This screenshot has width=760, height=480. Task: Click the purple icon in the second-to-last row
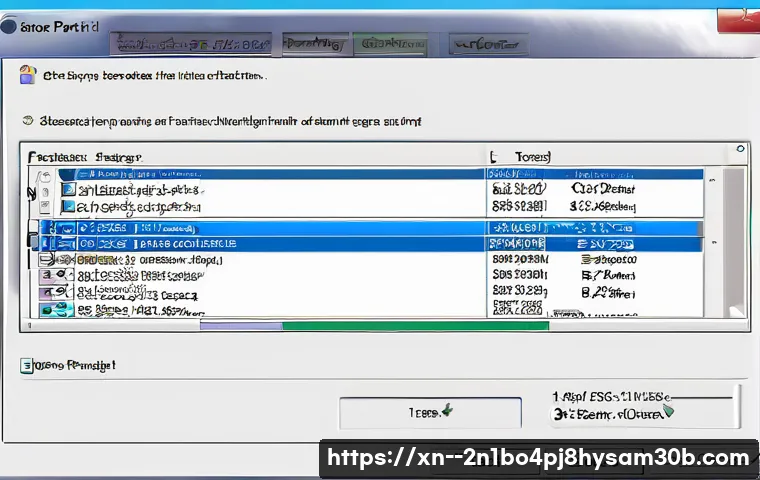pyautogui.click(x=48, y=294)
